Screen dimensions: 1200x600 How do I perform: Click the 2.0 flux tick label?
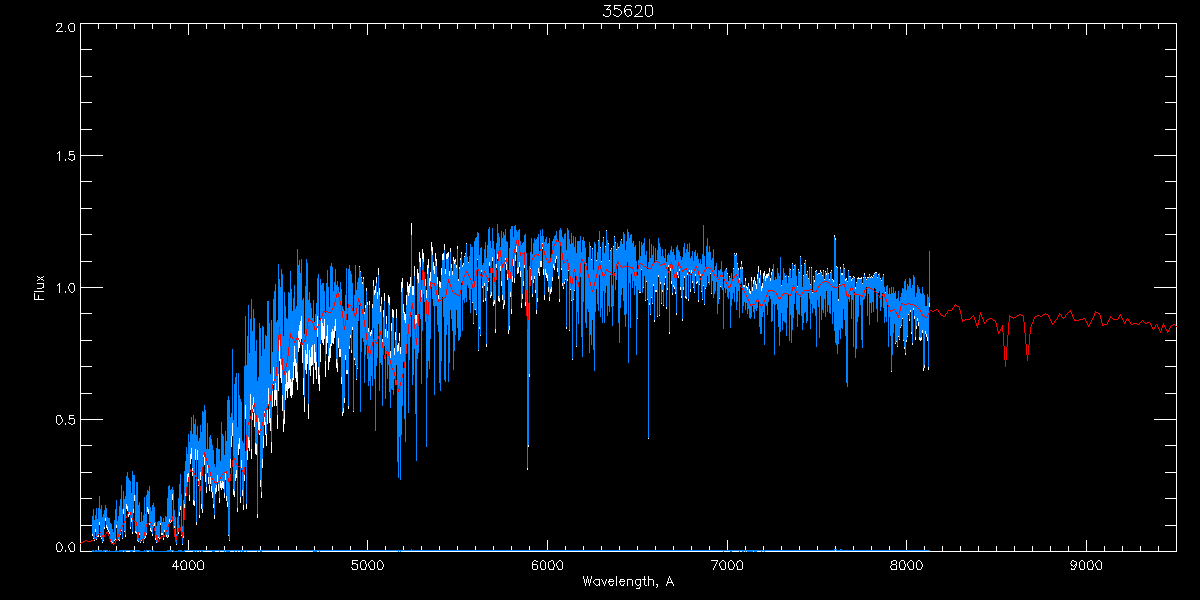pyautogui.click(x=65, y=27)
